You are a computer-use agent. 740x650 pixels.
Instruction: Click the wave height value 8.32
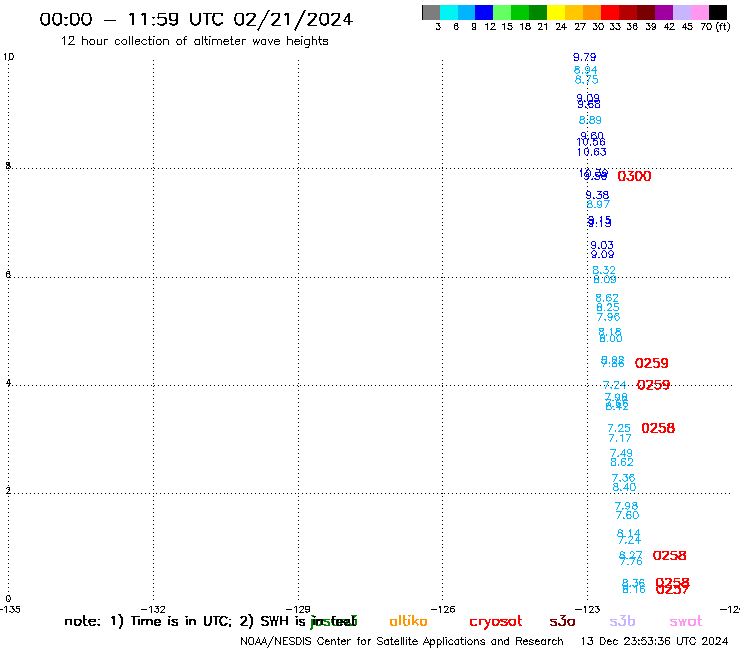[604, 270]
